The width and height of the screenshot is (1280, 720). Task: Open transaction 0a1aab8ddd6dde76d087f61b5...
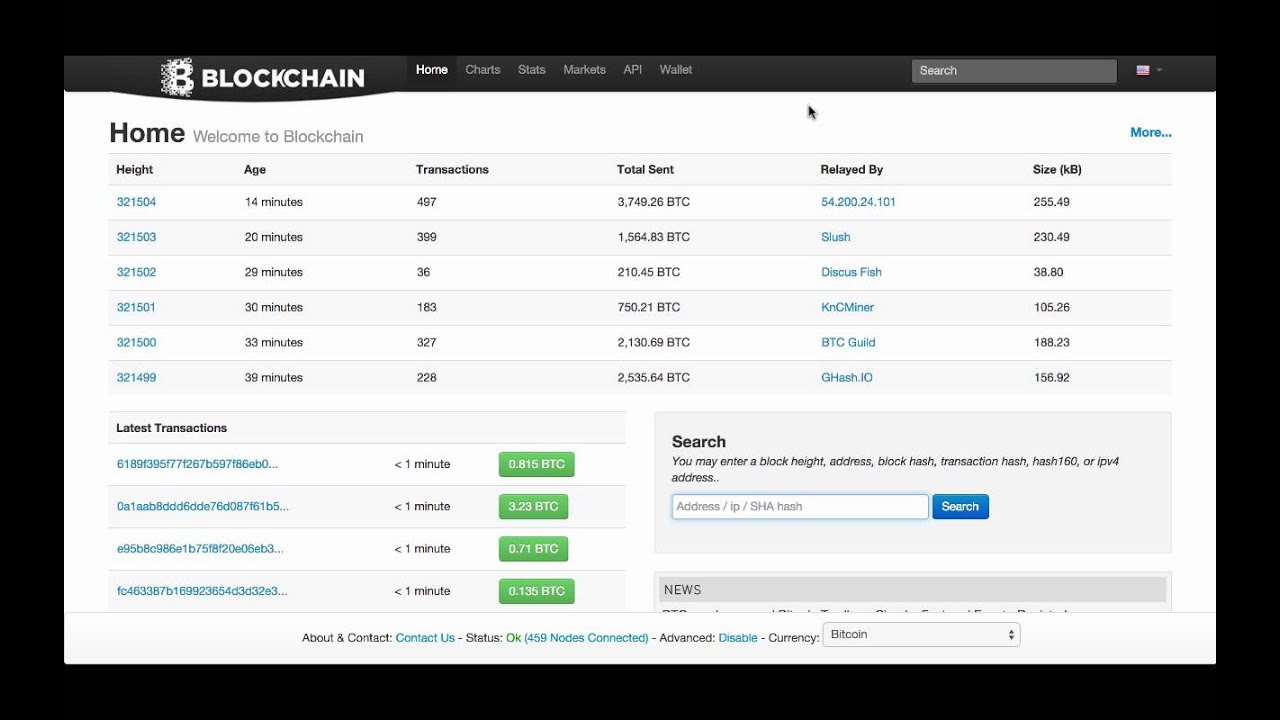[202, 506]
